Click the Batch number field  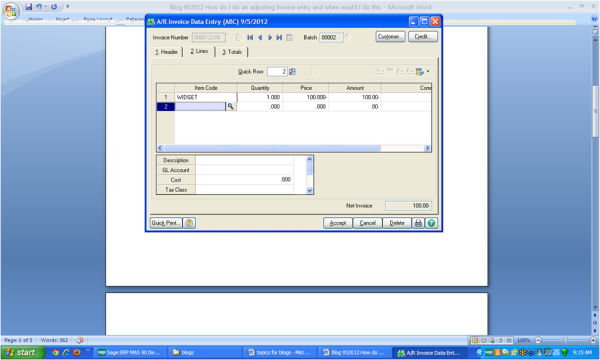331,37
